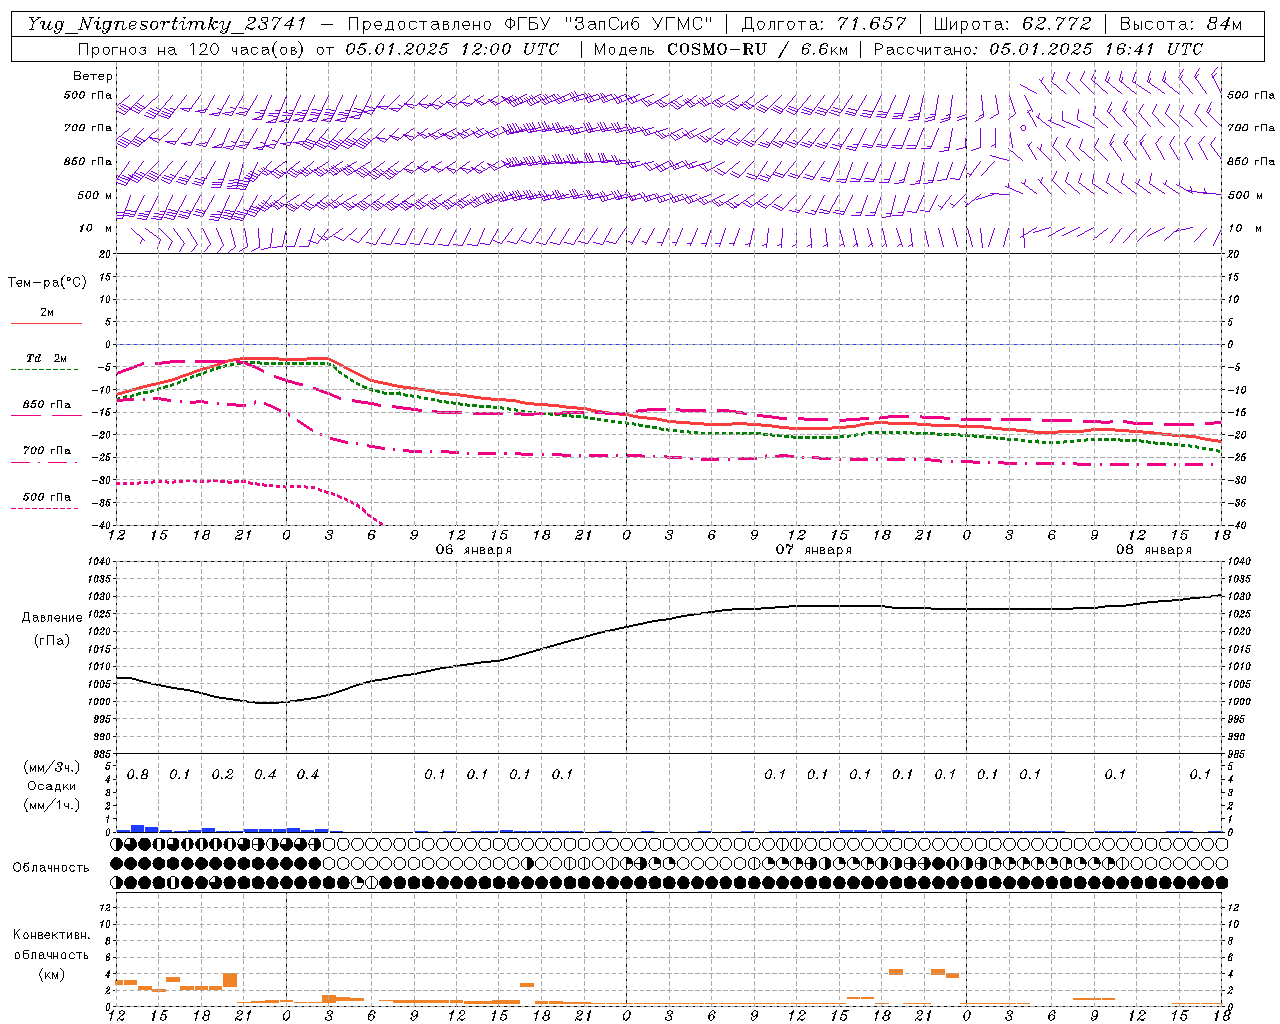This screenshot has width=1280, height=1024.
Task: Select the Td 2м legend entry
Action: pyautogui.click(x=47, y=358)
